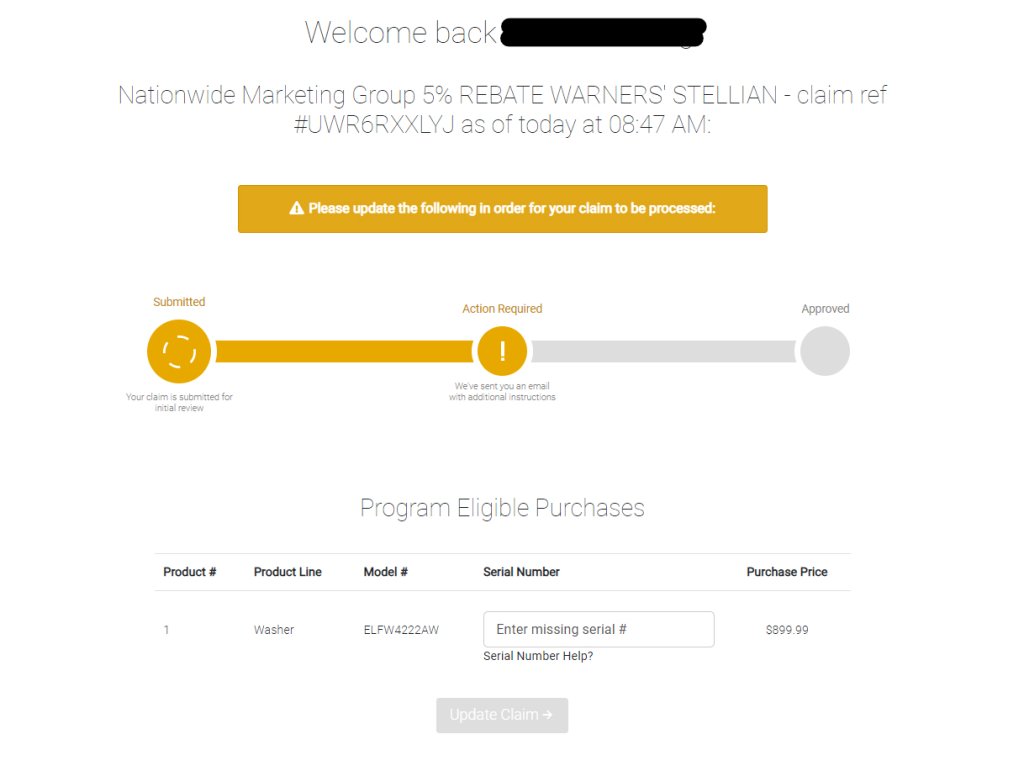Open the Serial Number Help link
Viewport: 1024px width, 766px height.
tap(538, 656)
